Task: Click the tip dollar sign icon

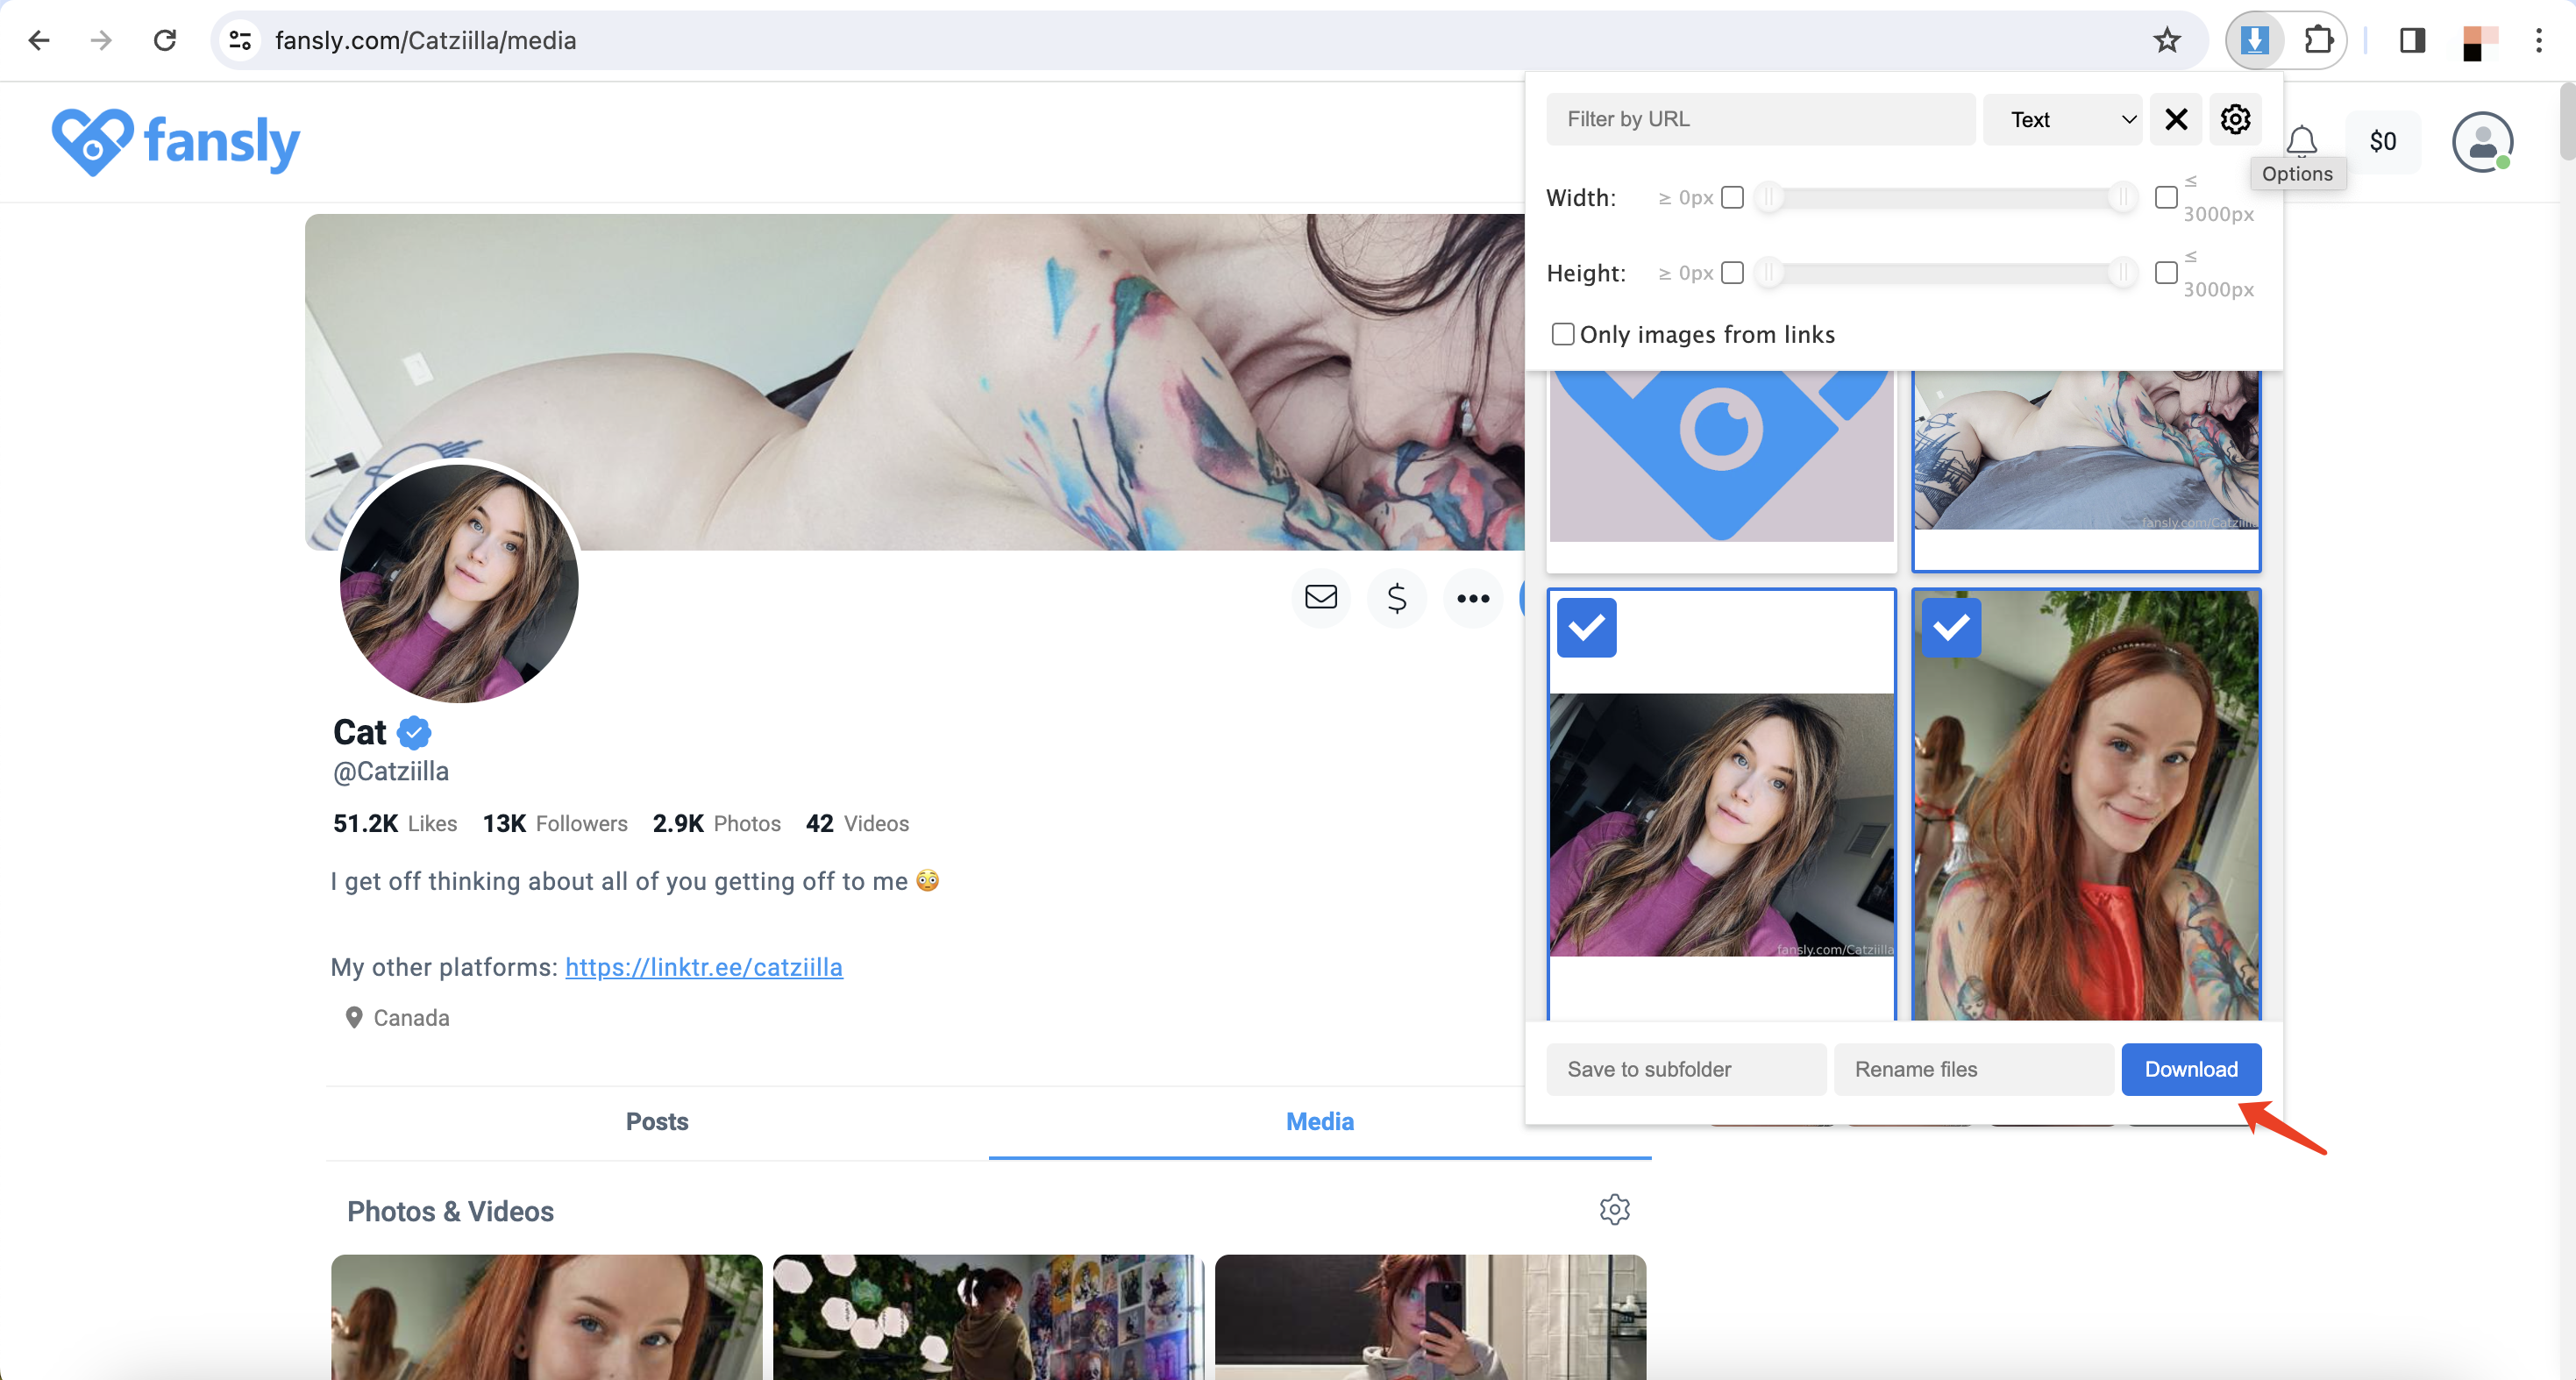Action: (1397, 596)
